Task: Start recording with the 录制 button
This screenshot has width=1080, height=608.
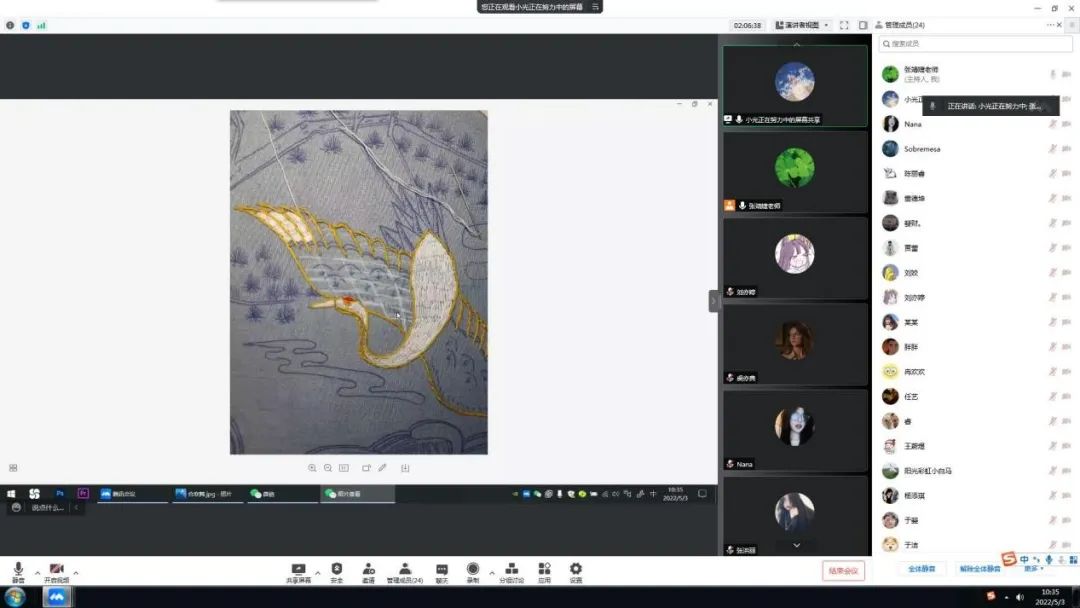Action: [472, 572]
